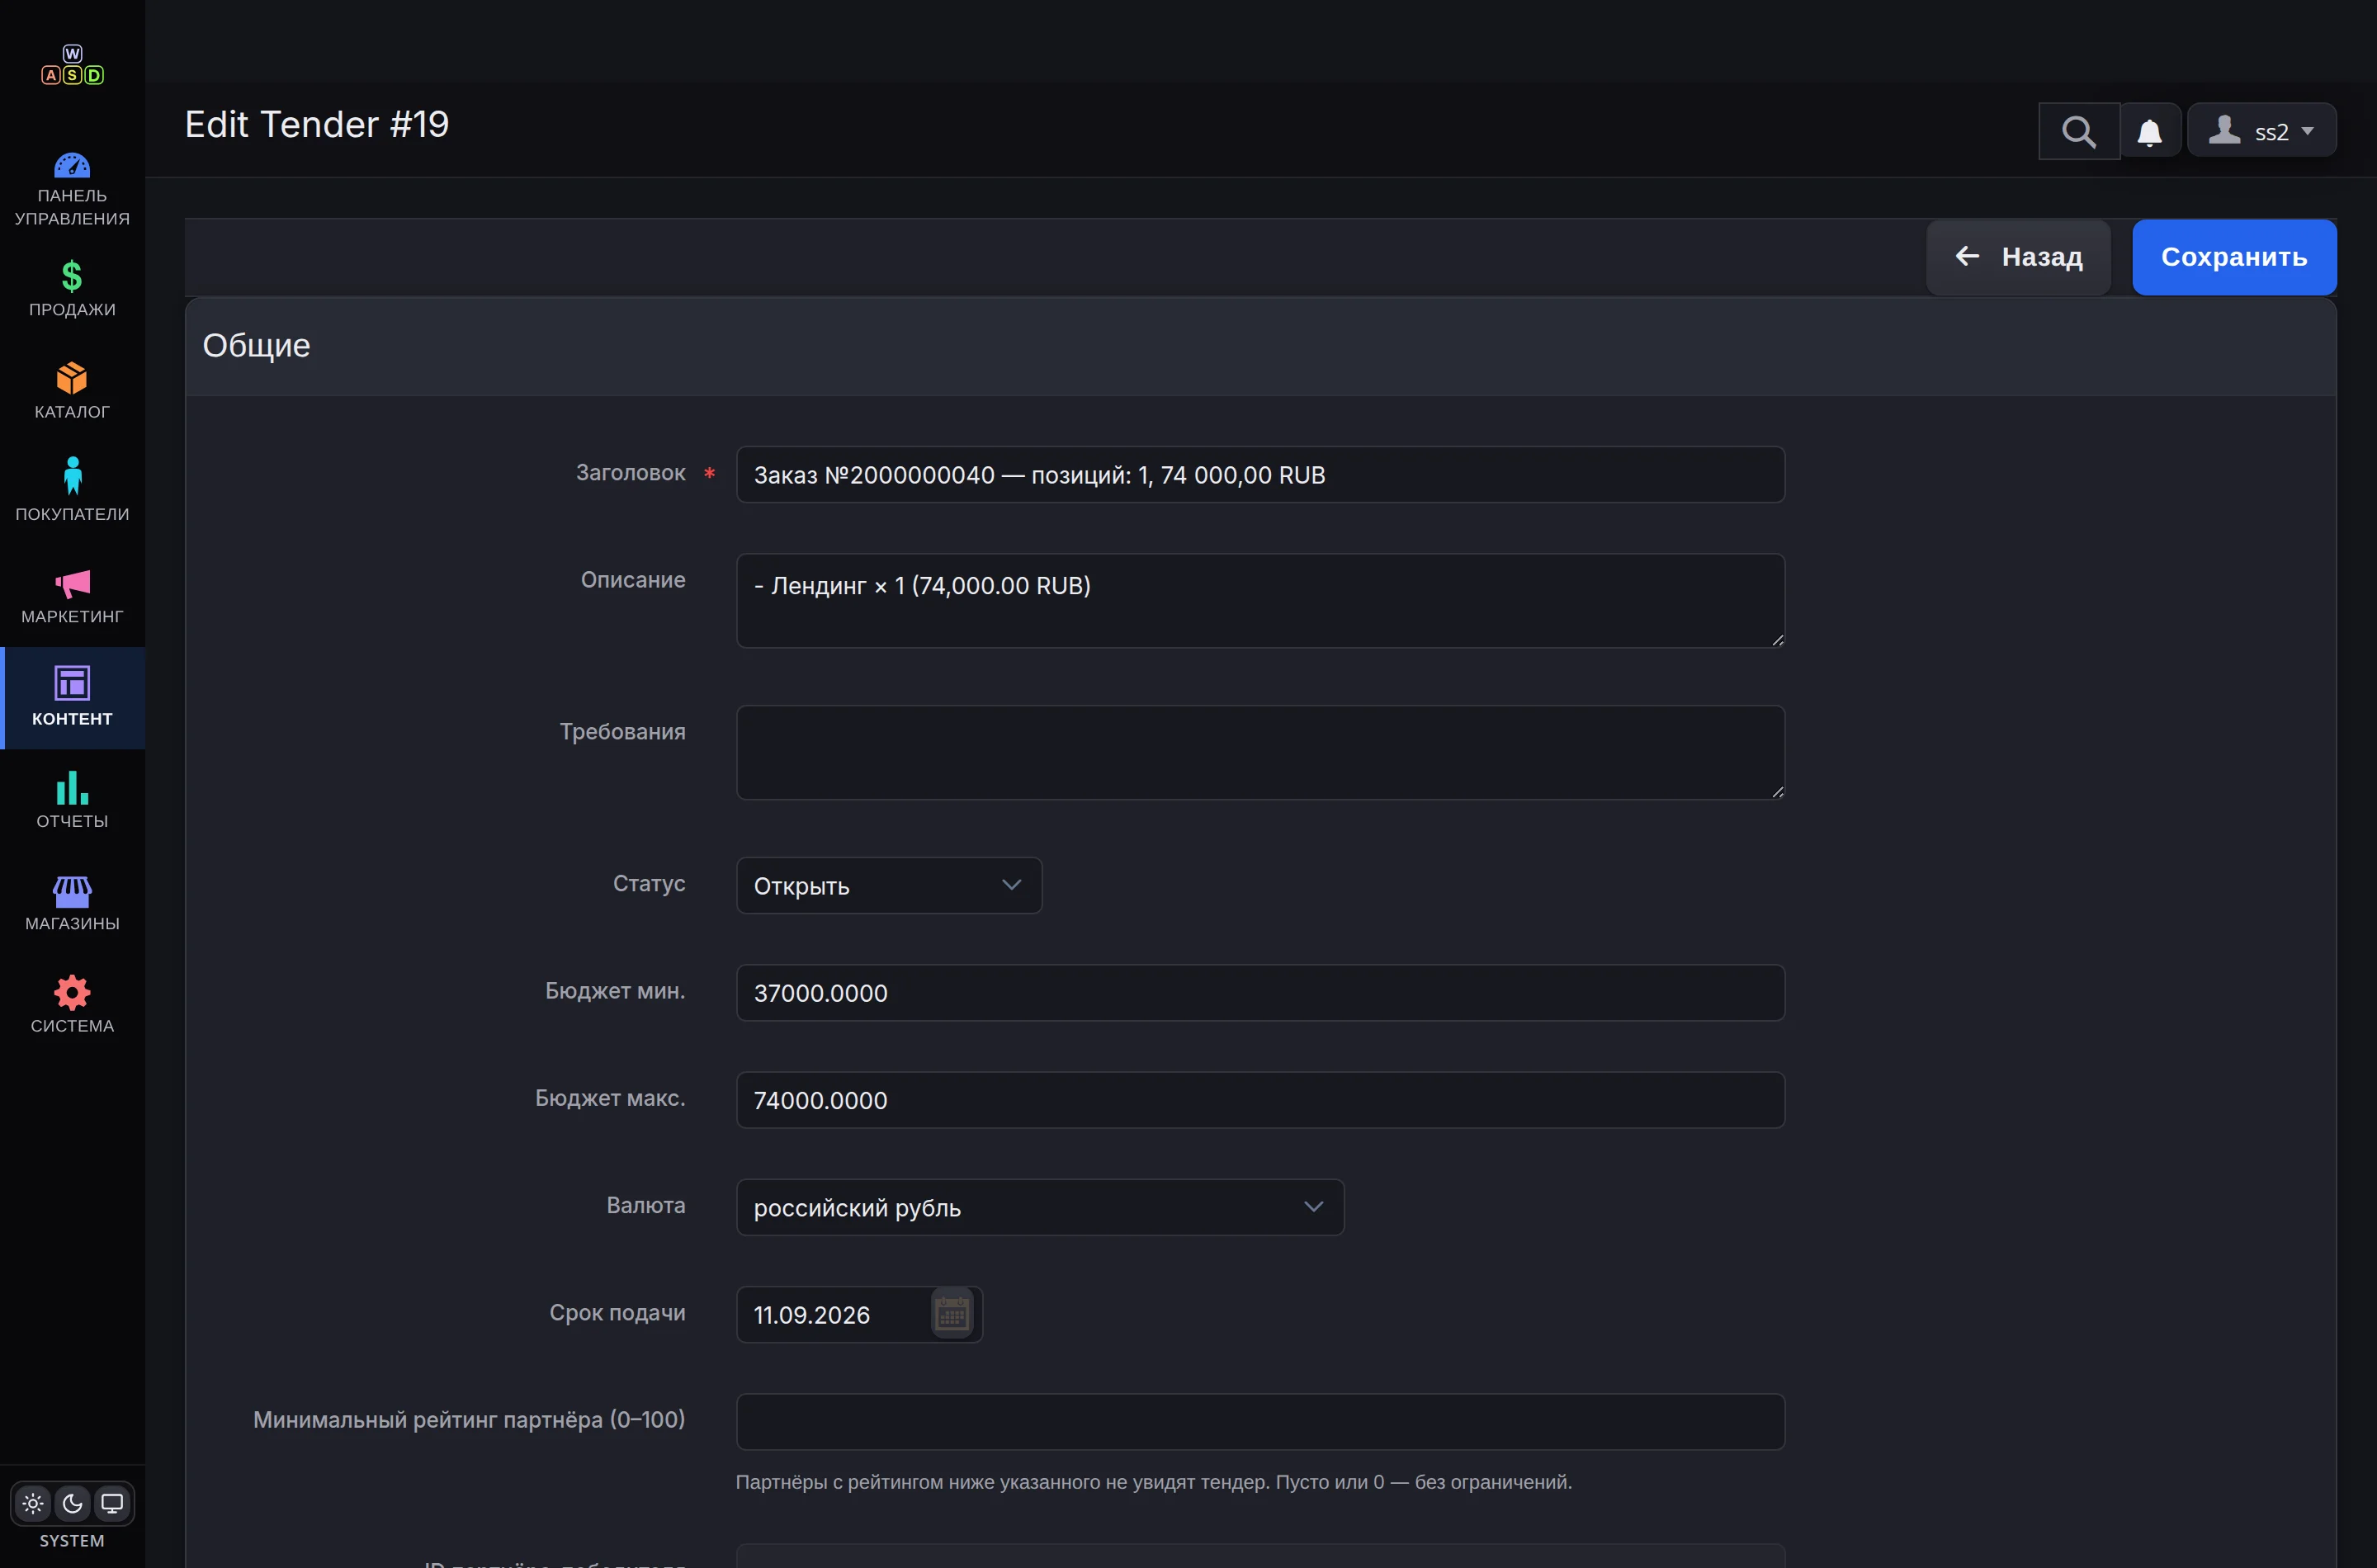
Task: Click the empty Требования textarea
Action: 1260,752
